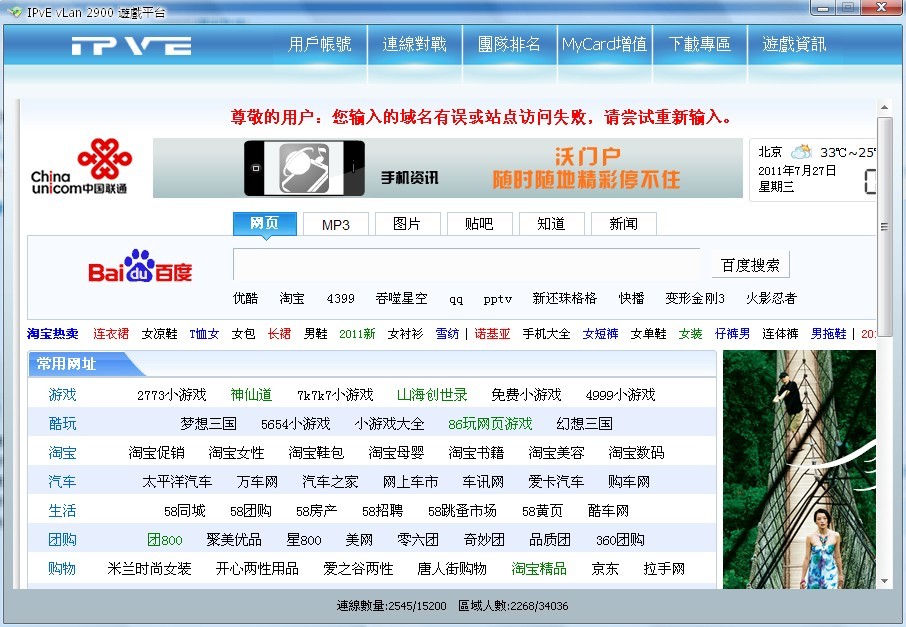Open the 用戶帳號 menu
906x627 pixels.
(x=320, y=44)
